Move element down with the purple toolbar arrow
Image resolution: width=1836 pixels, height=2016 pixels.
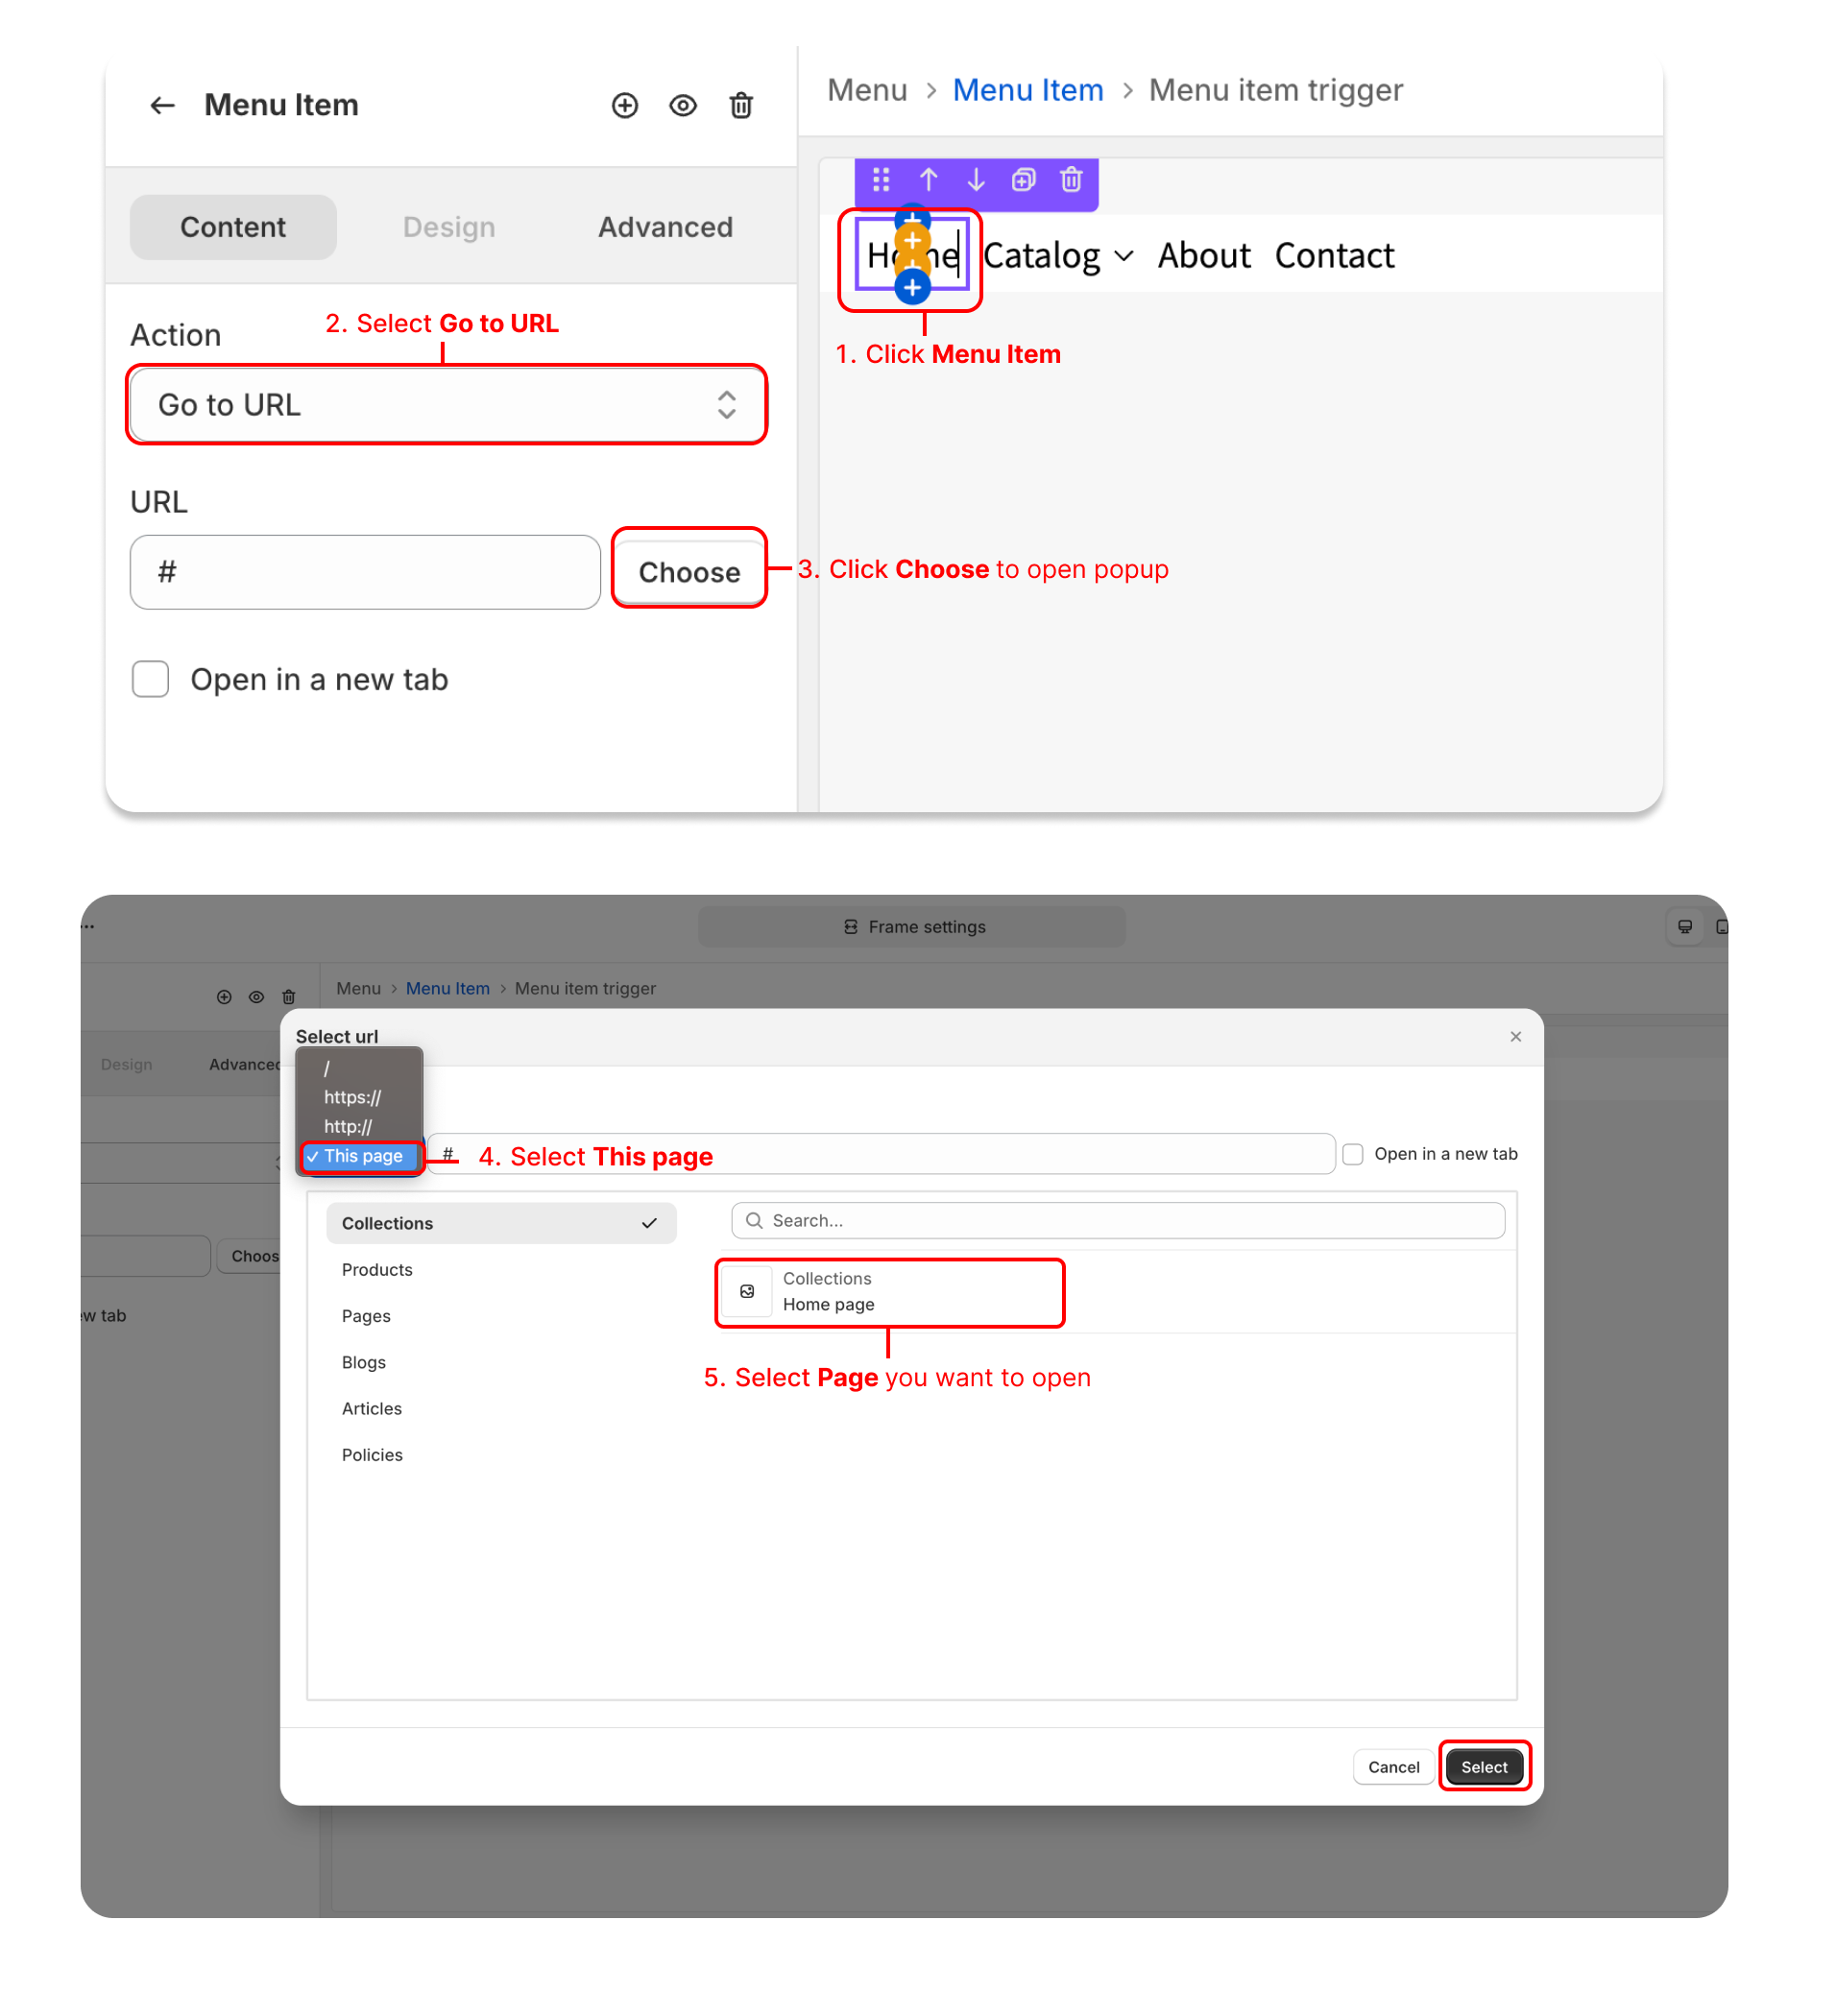click(976, 180)
